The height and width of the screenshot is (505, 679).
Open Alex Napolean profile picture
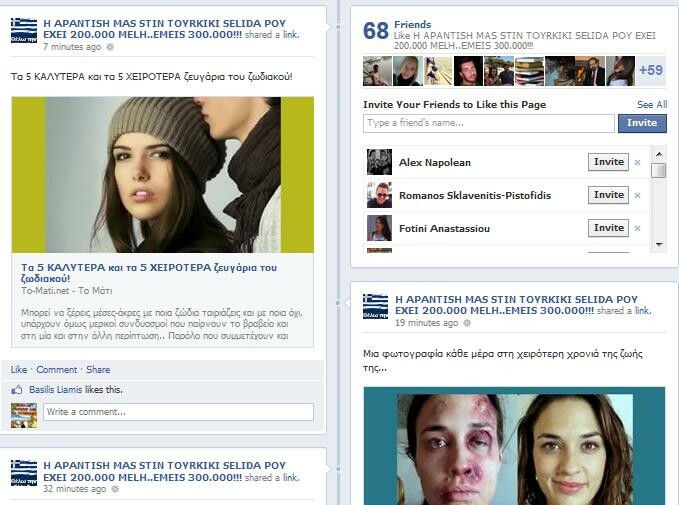point(379,162)
